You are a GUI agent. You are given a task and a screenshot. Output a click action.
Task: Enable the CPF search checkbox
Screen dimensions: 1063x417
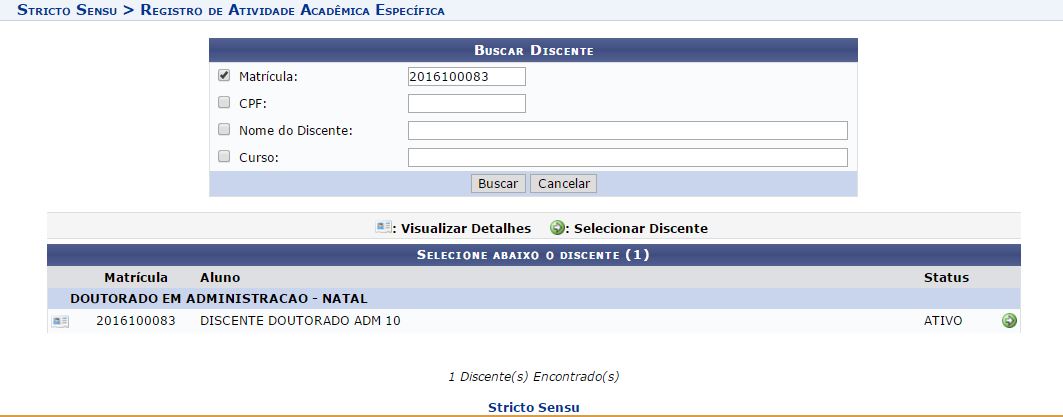click(x=224, y=102)
